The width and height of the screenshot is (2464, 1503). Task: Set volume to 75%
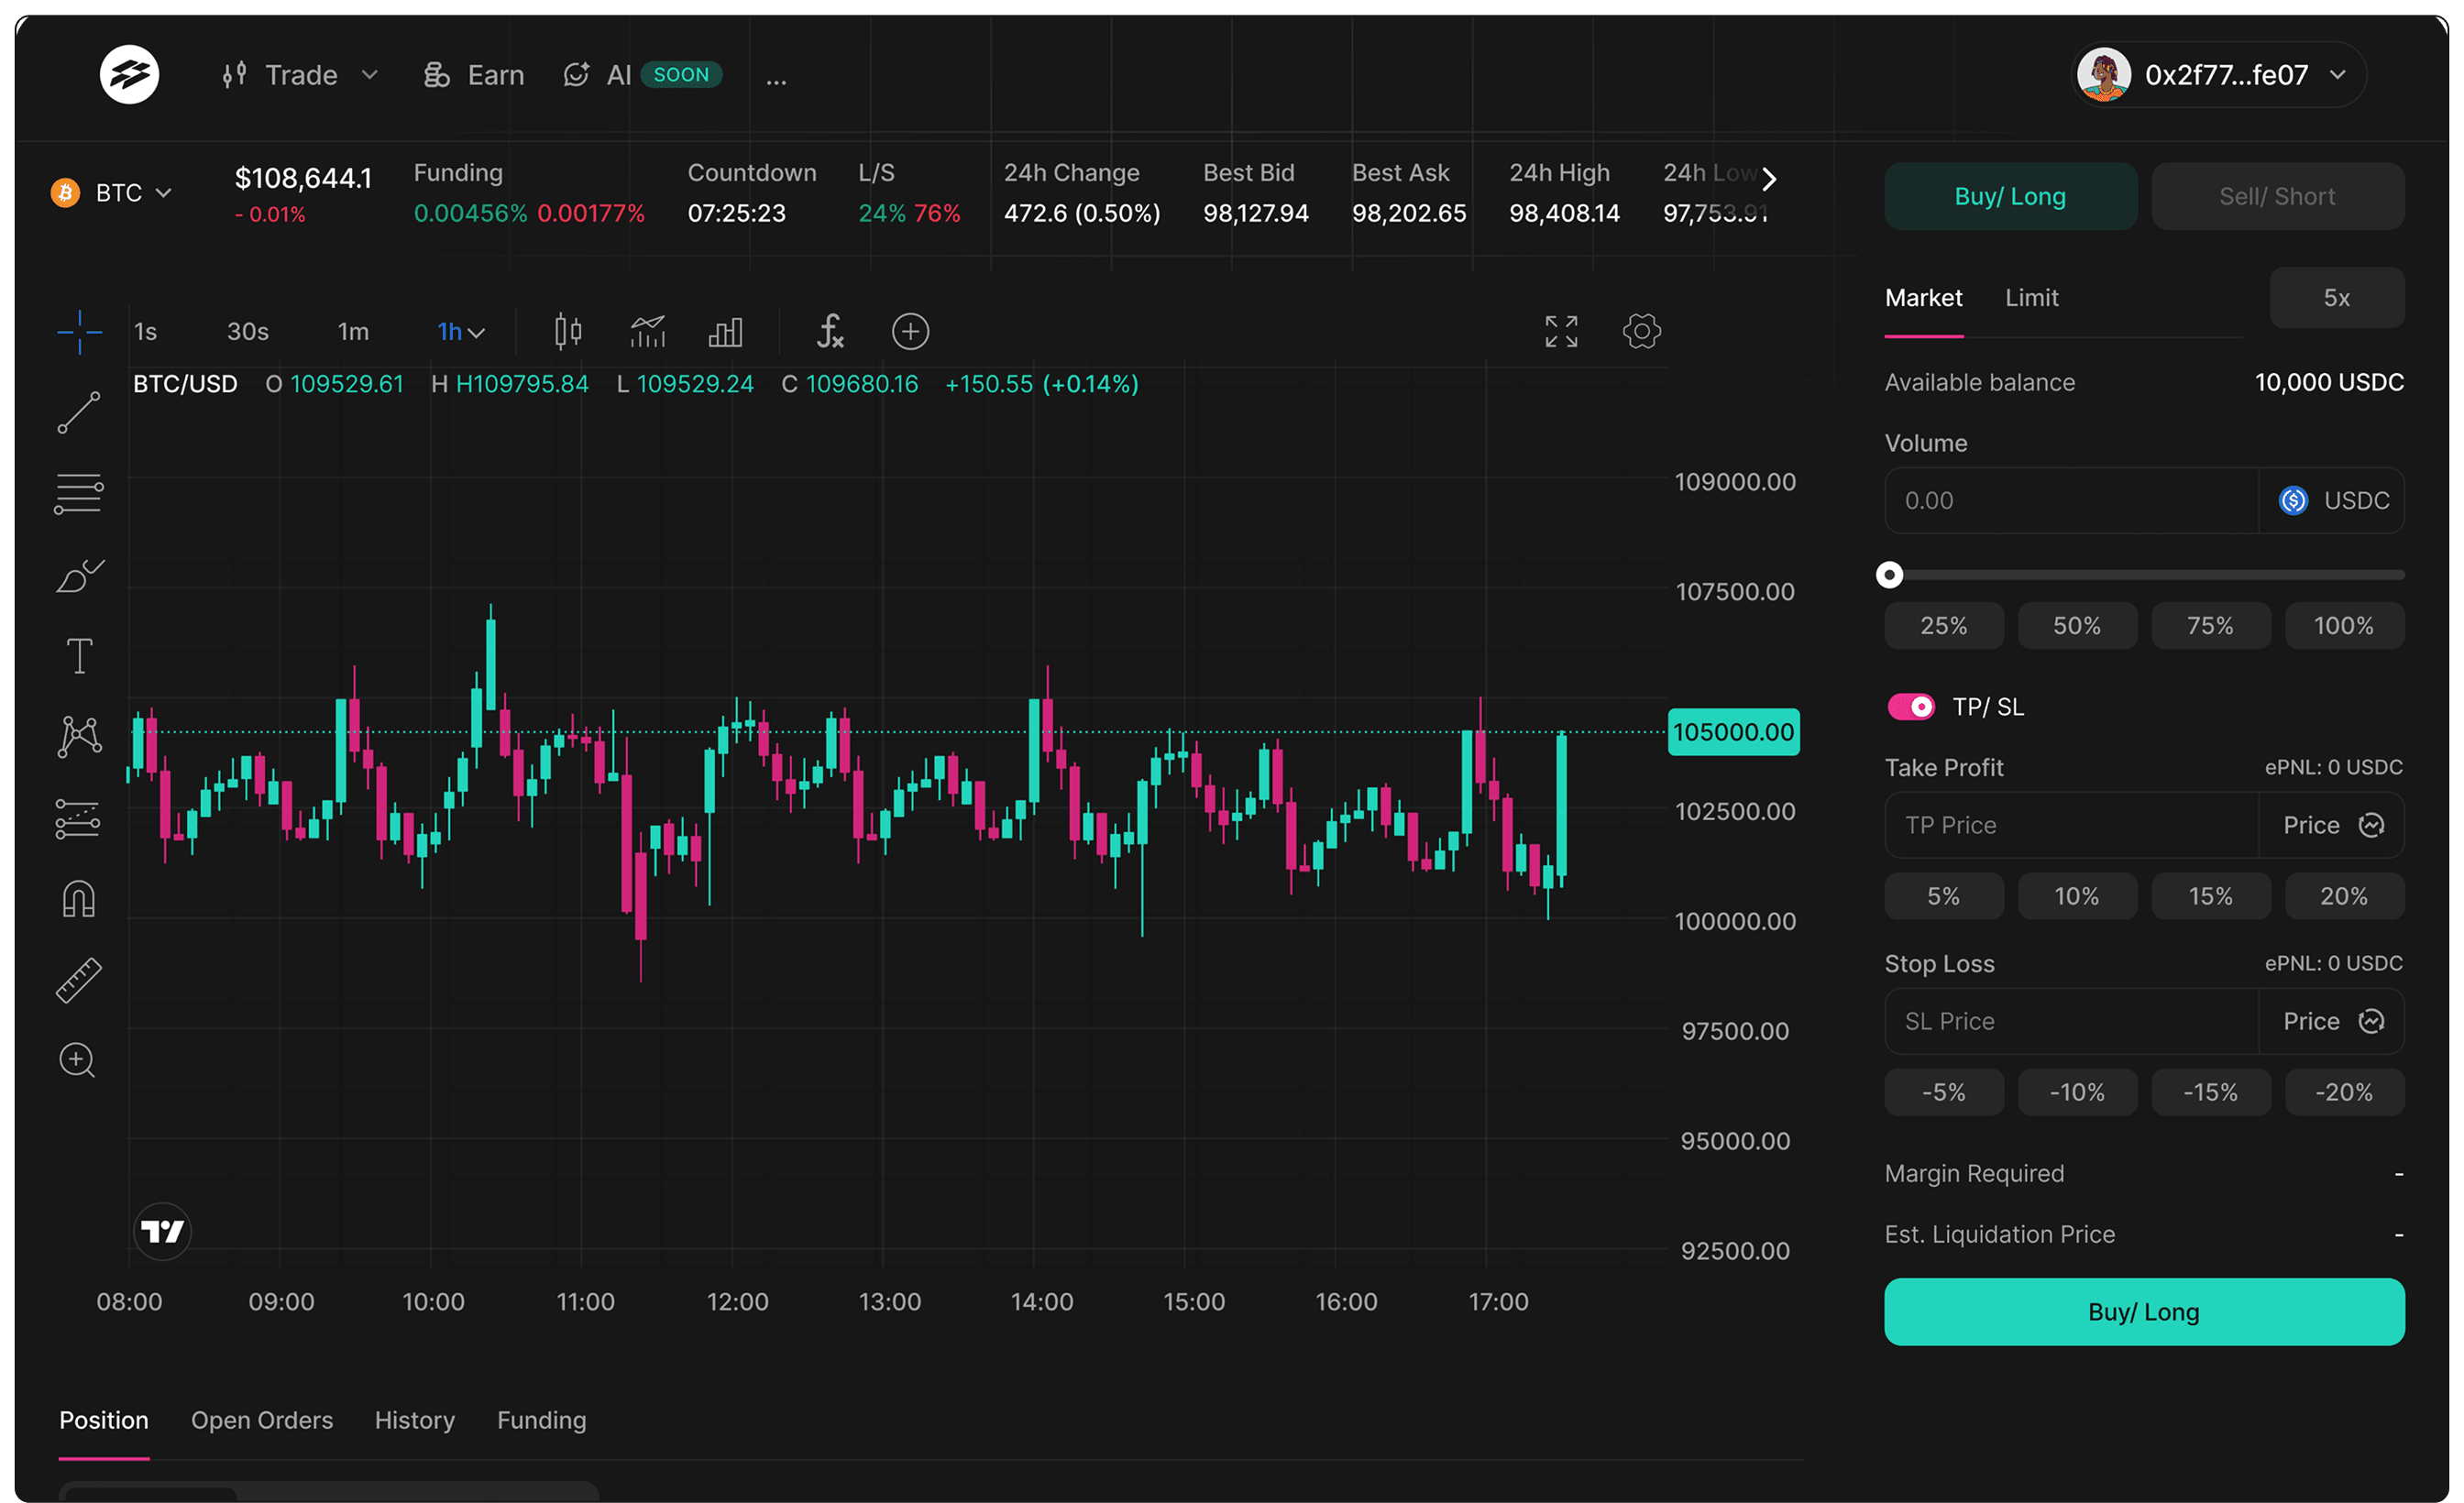pos(2210,626)
